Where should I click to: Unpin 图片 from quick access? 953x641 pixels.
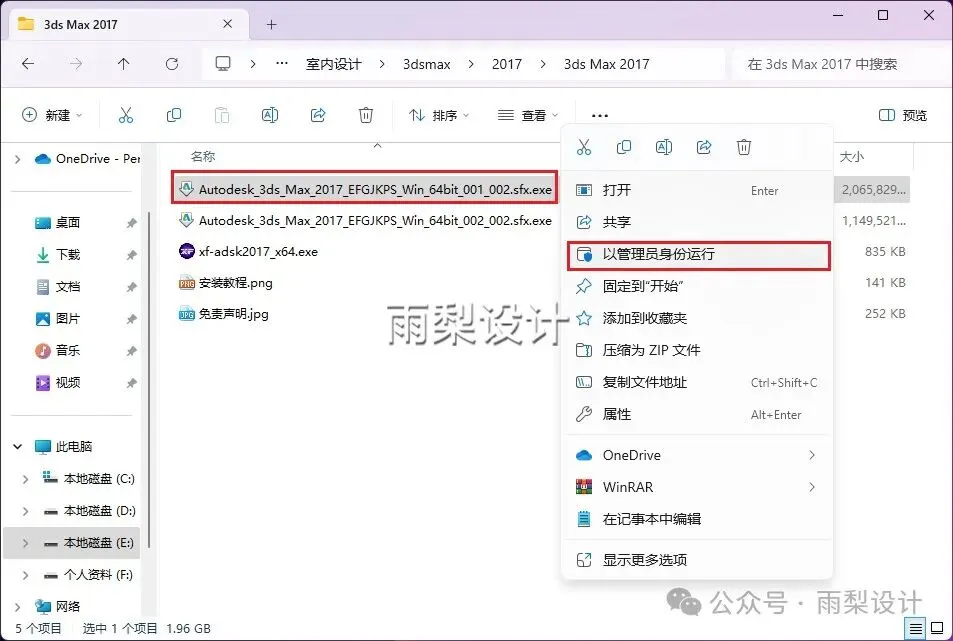[131, 319]
